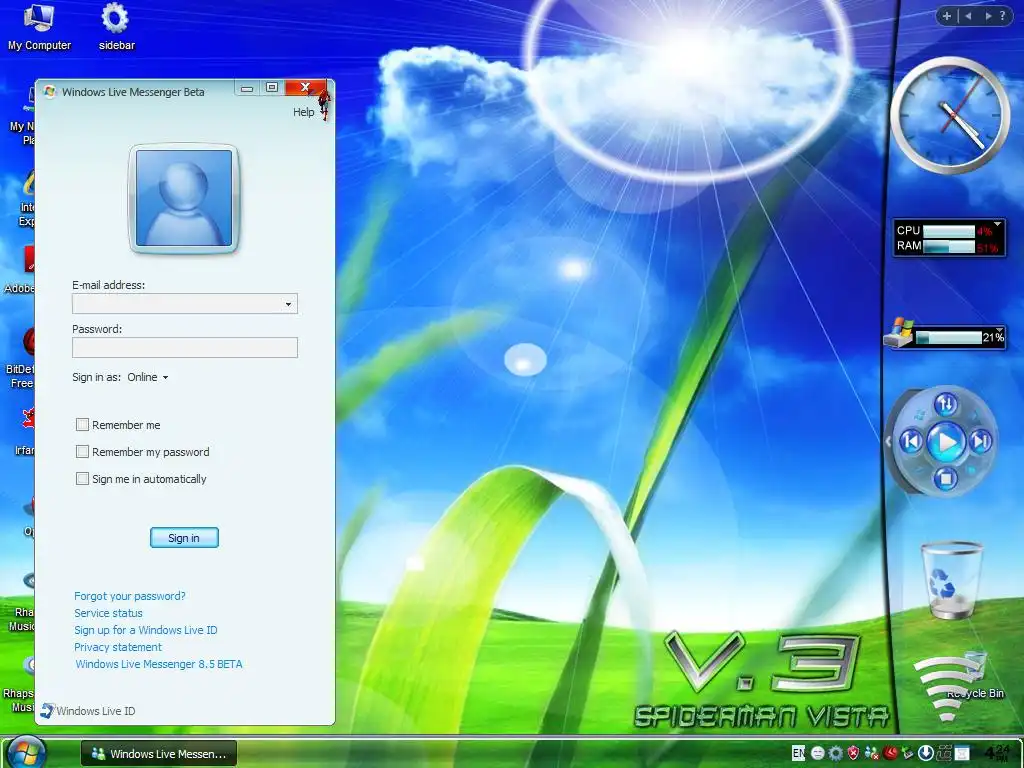Open the Service status link

point(108,613)
